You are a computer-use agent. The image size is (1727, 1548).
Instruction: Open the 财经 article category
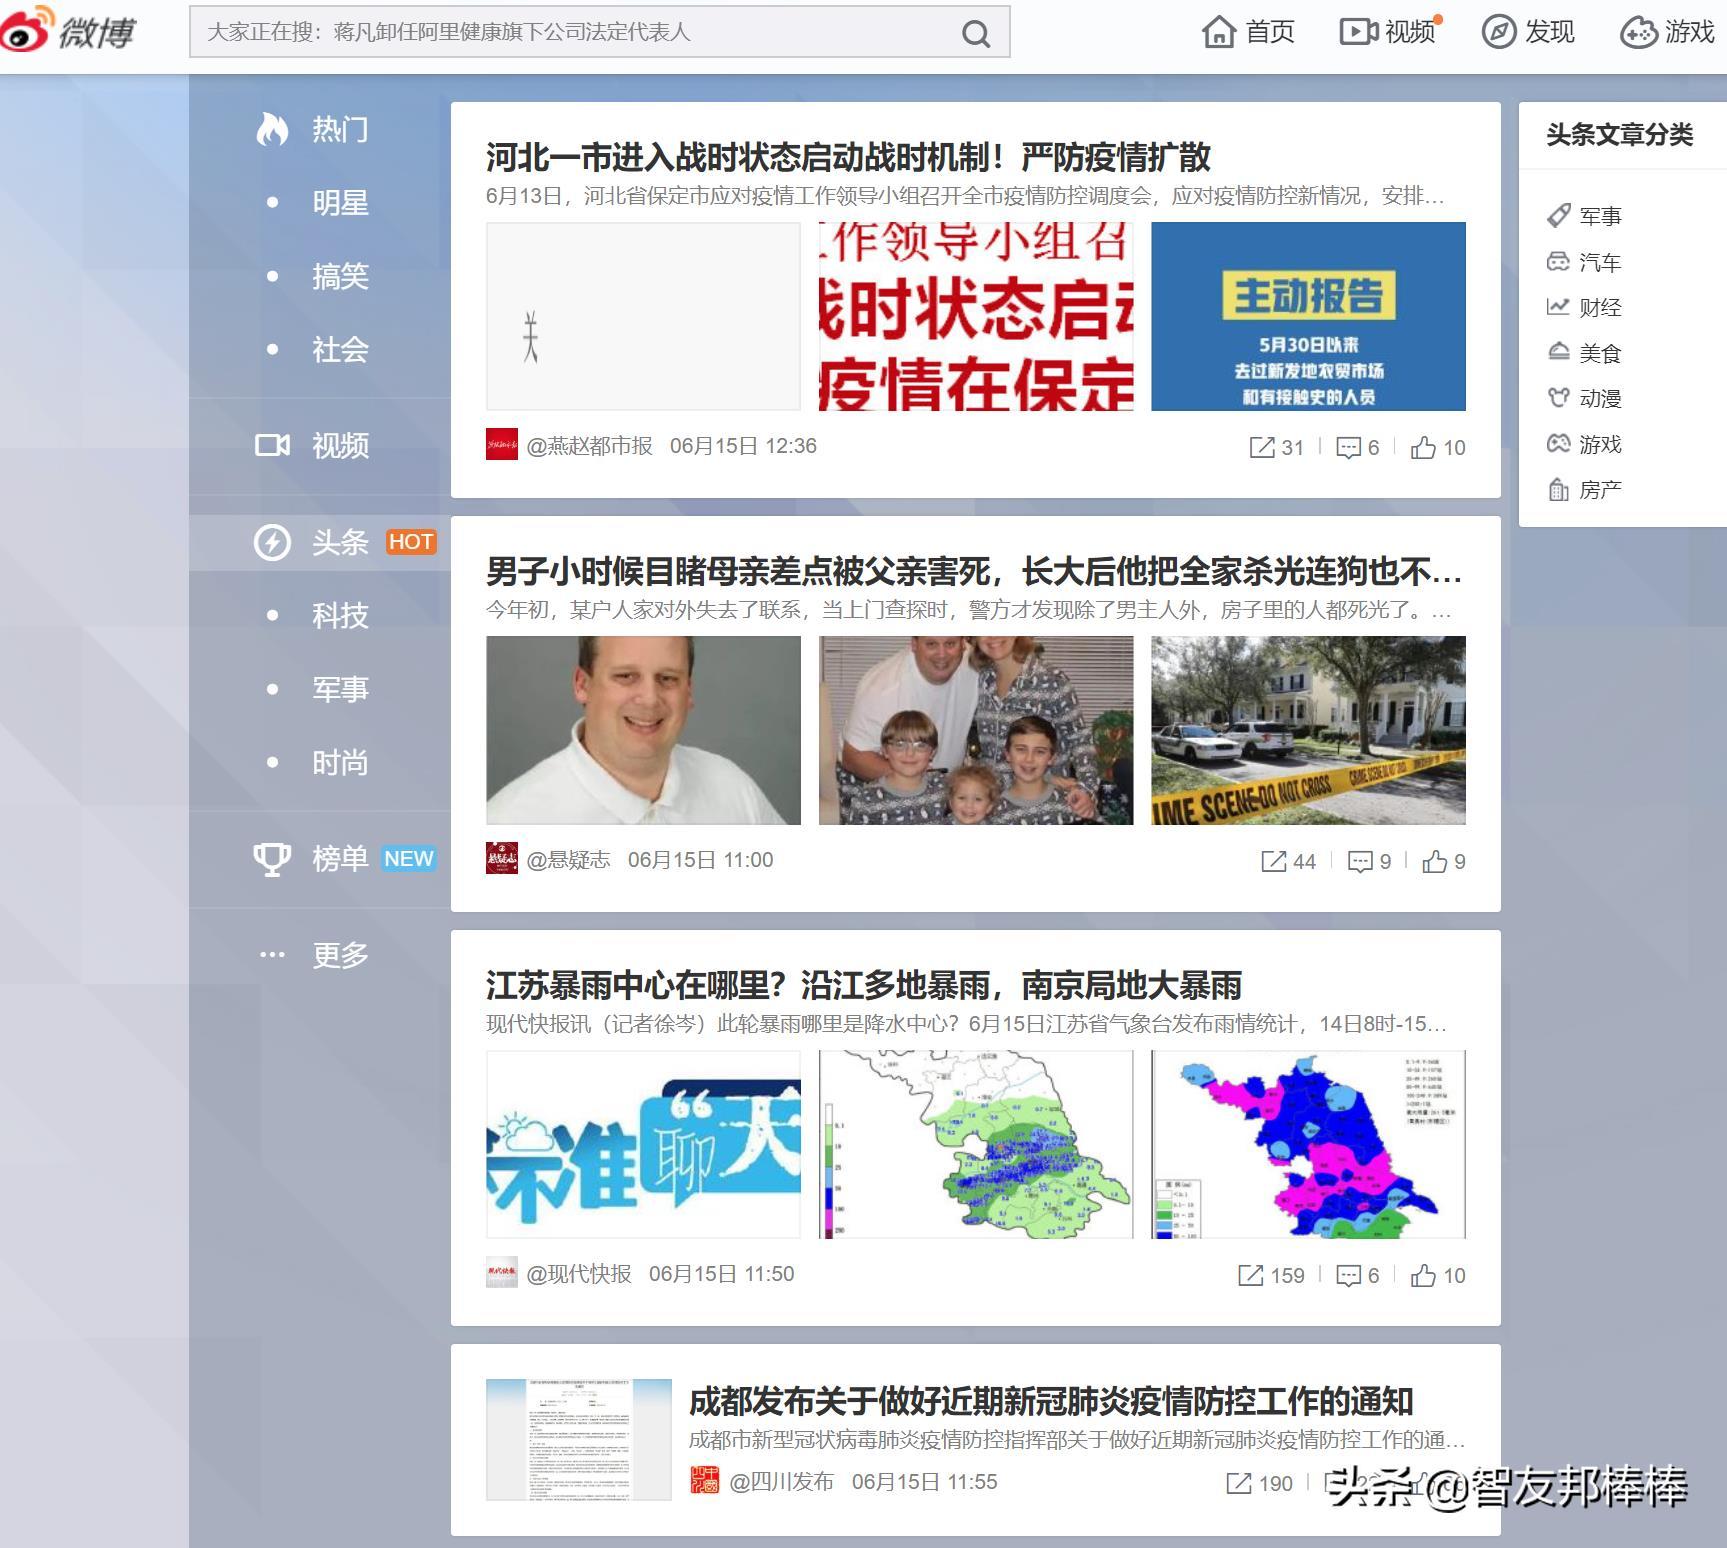pyautogui.click(x=1599, y=308)
